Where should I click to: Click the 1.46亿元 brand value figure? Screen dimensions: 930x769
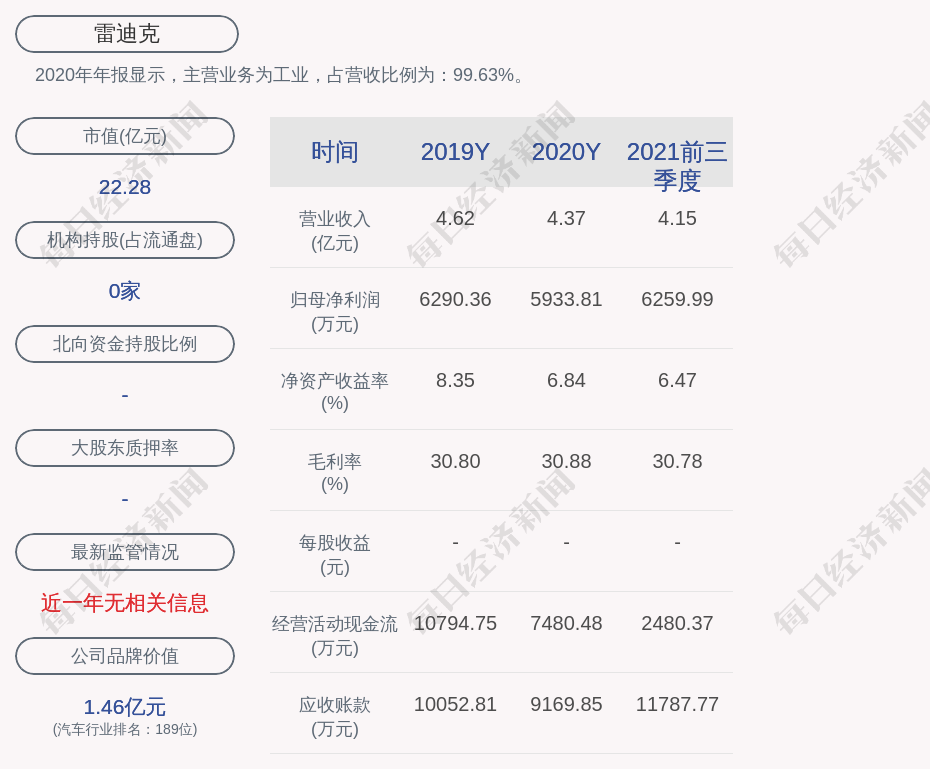click(125, 707)
